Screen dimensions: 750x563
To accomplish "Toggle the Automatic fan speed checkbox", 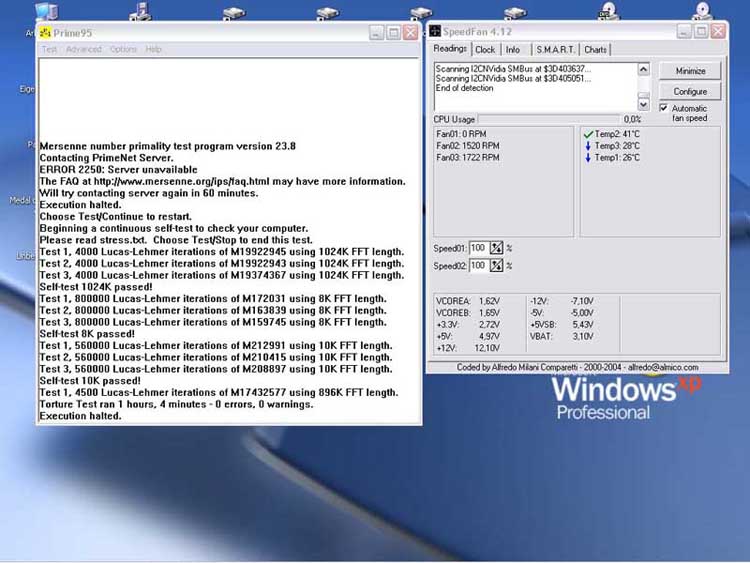I will pos(664,108).
